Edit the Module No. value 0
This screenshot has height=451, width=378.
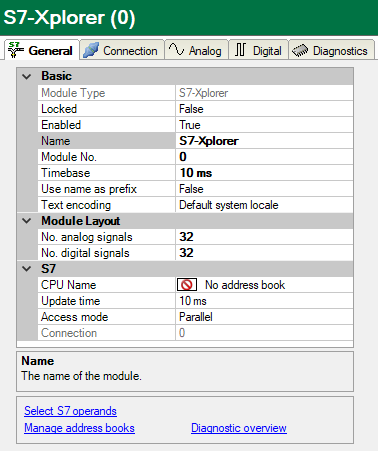[x=264, y=157]
